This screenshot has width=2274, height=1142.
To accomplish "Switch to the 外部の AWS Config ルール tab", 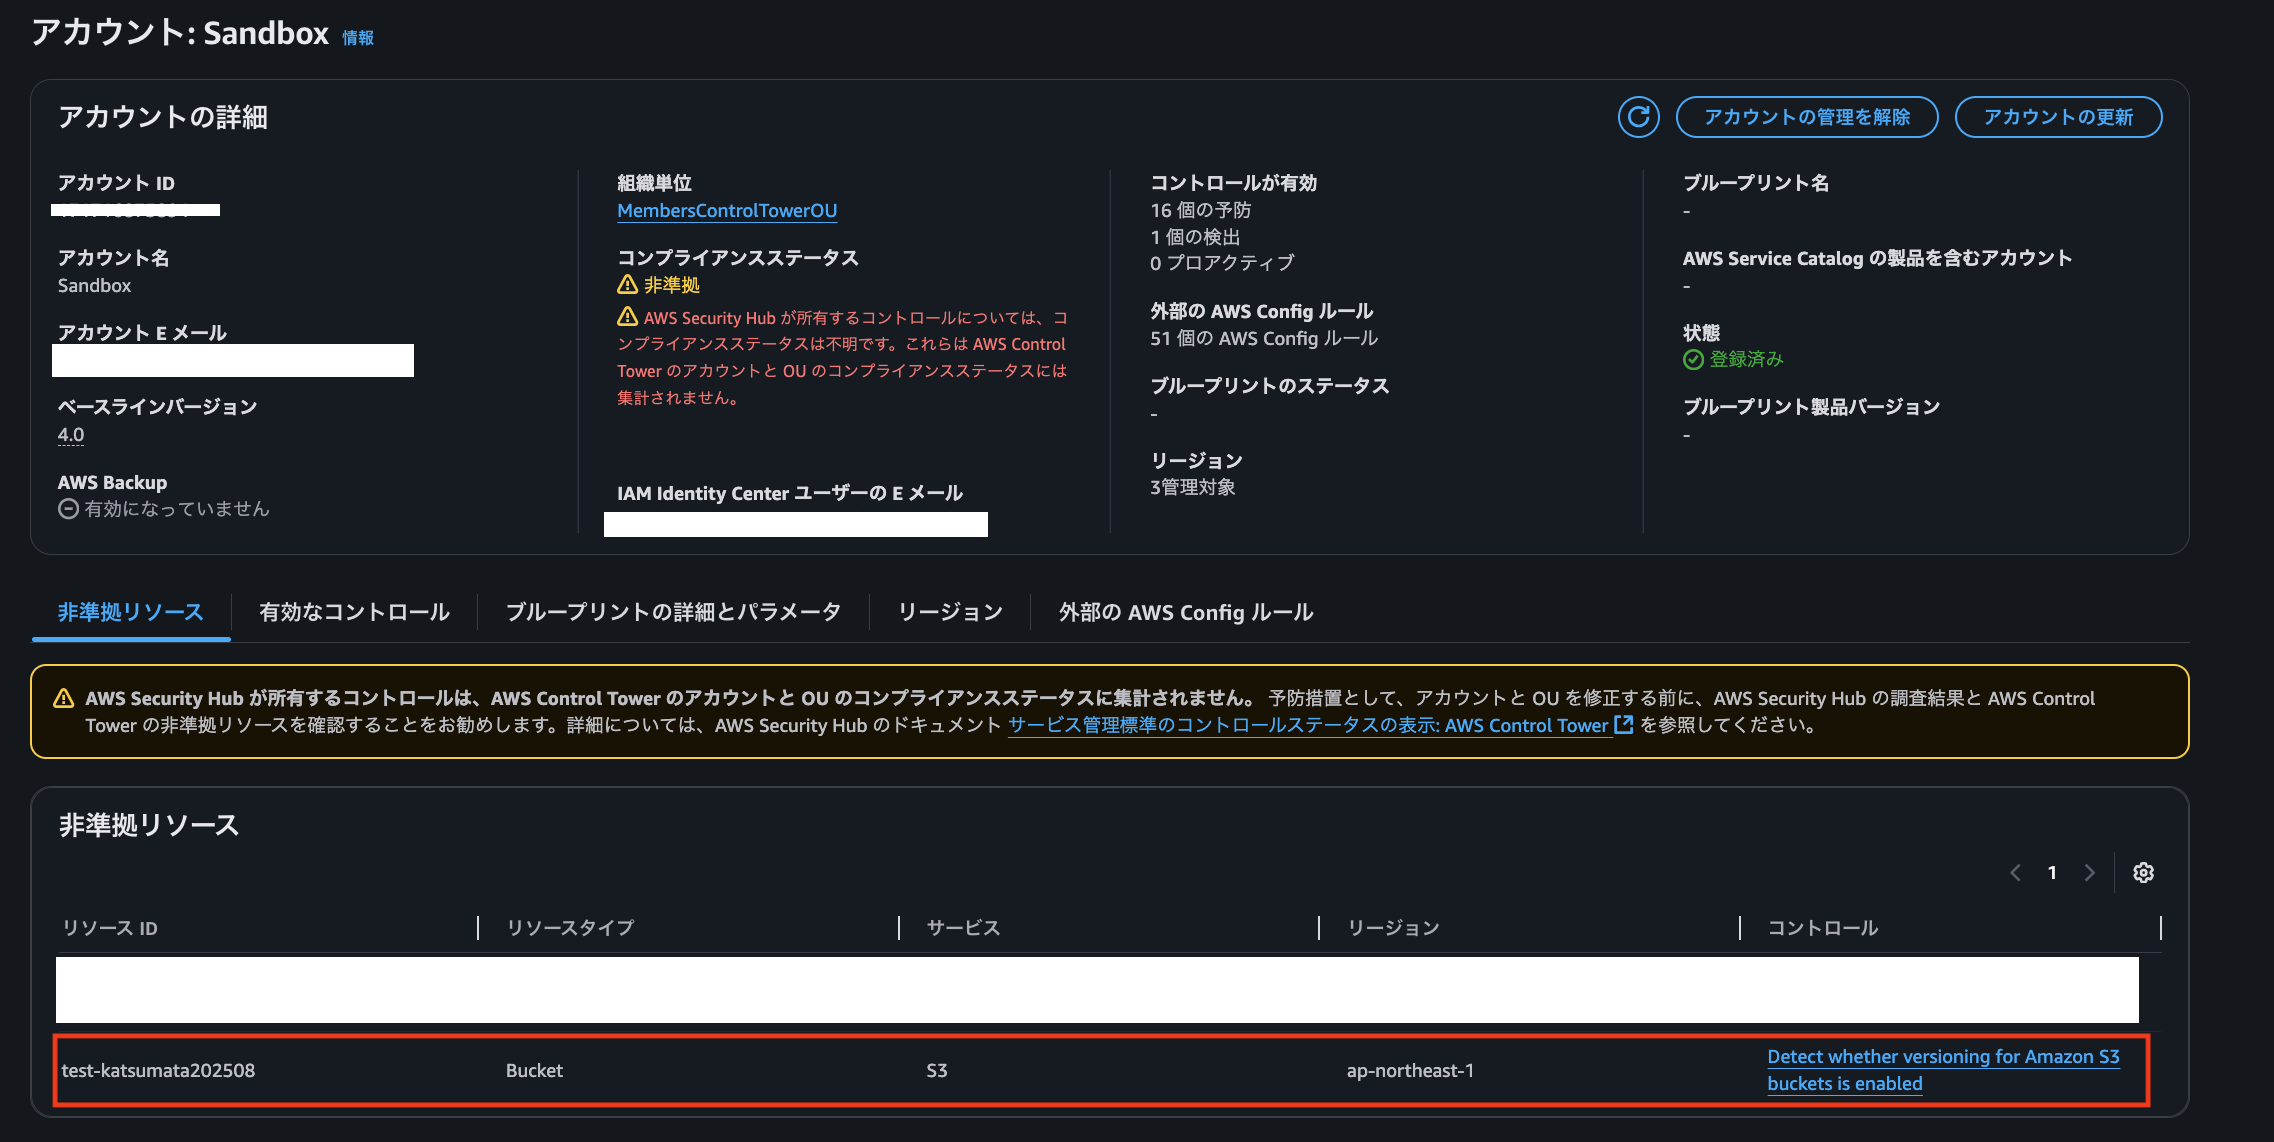I will [x=1186, y=612].
